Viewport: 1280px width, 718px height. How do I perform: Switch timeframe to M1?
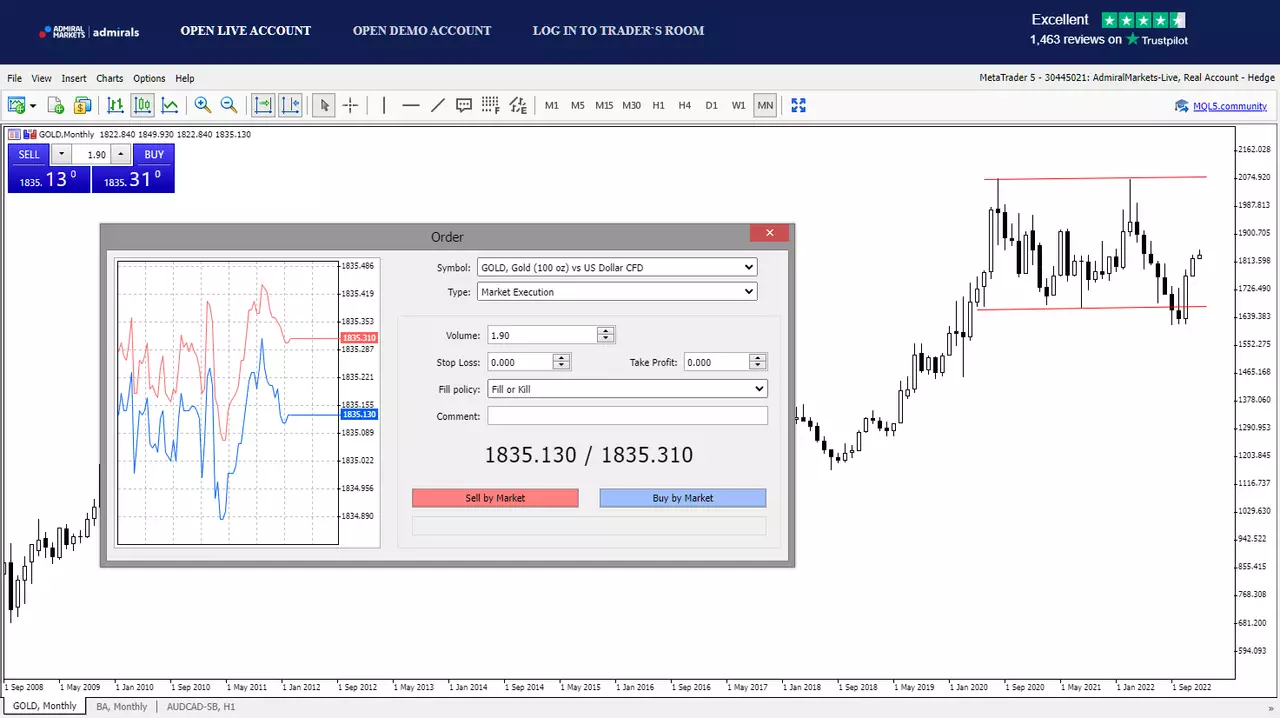coord(552,105)
